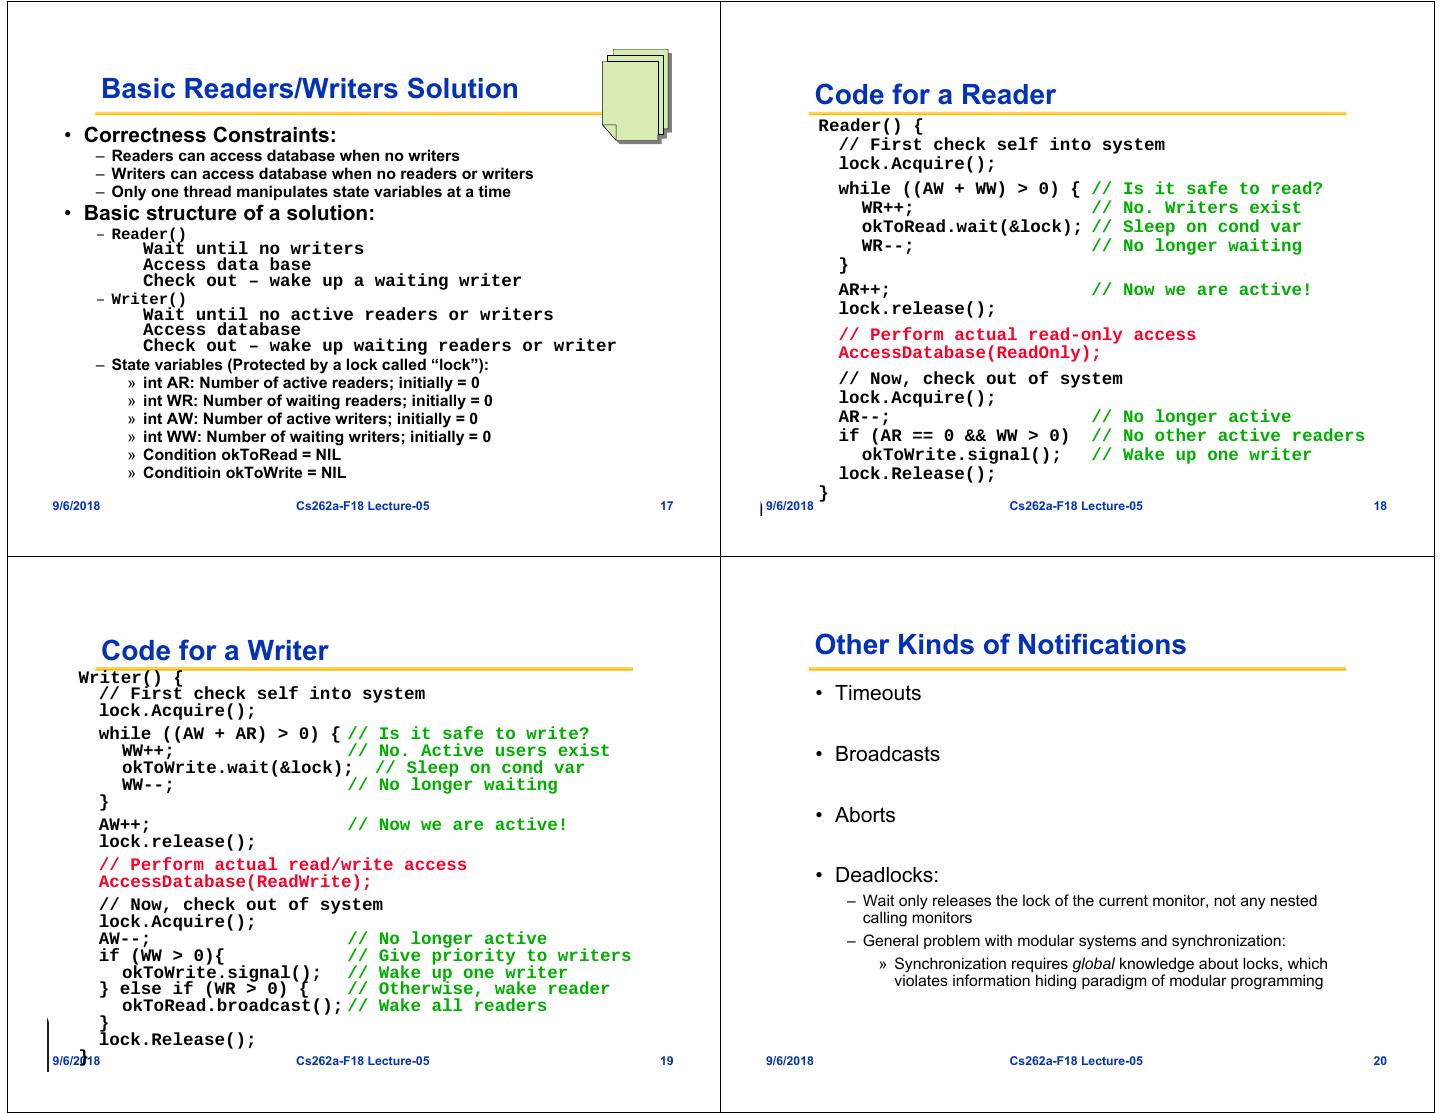Select the 'Other Kinds of Notifications' title

1000,645
